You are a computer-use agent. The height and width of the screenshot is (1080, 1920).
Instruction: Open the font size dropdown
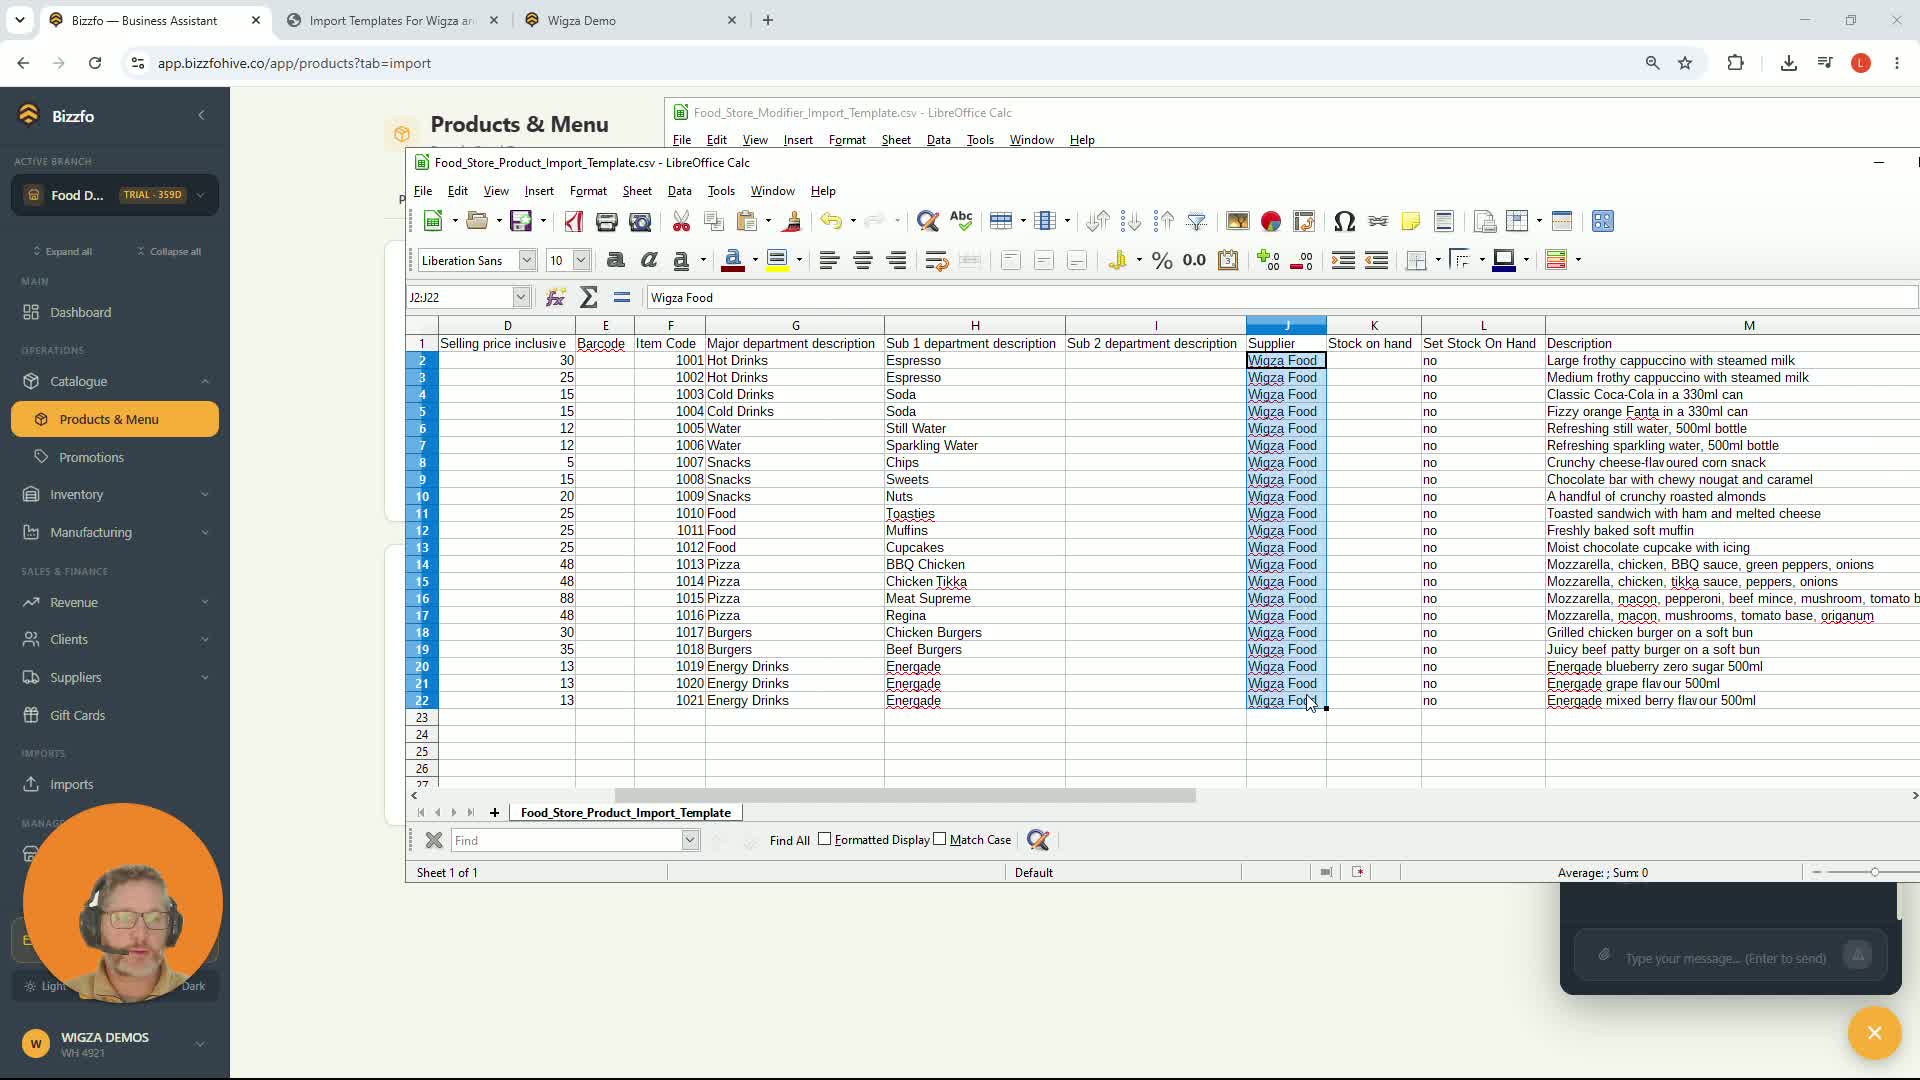coord(581,260)
